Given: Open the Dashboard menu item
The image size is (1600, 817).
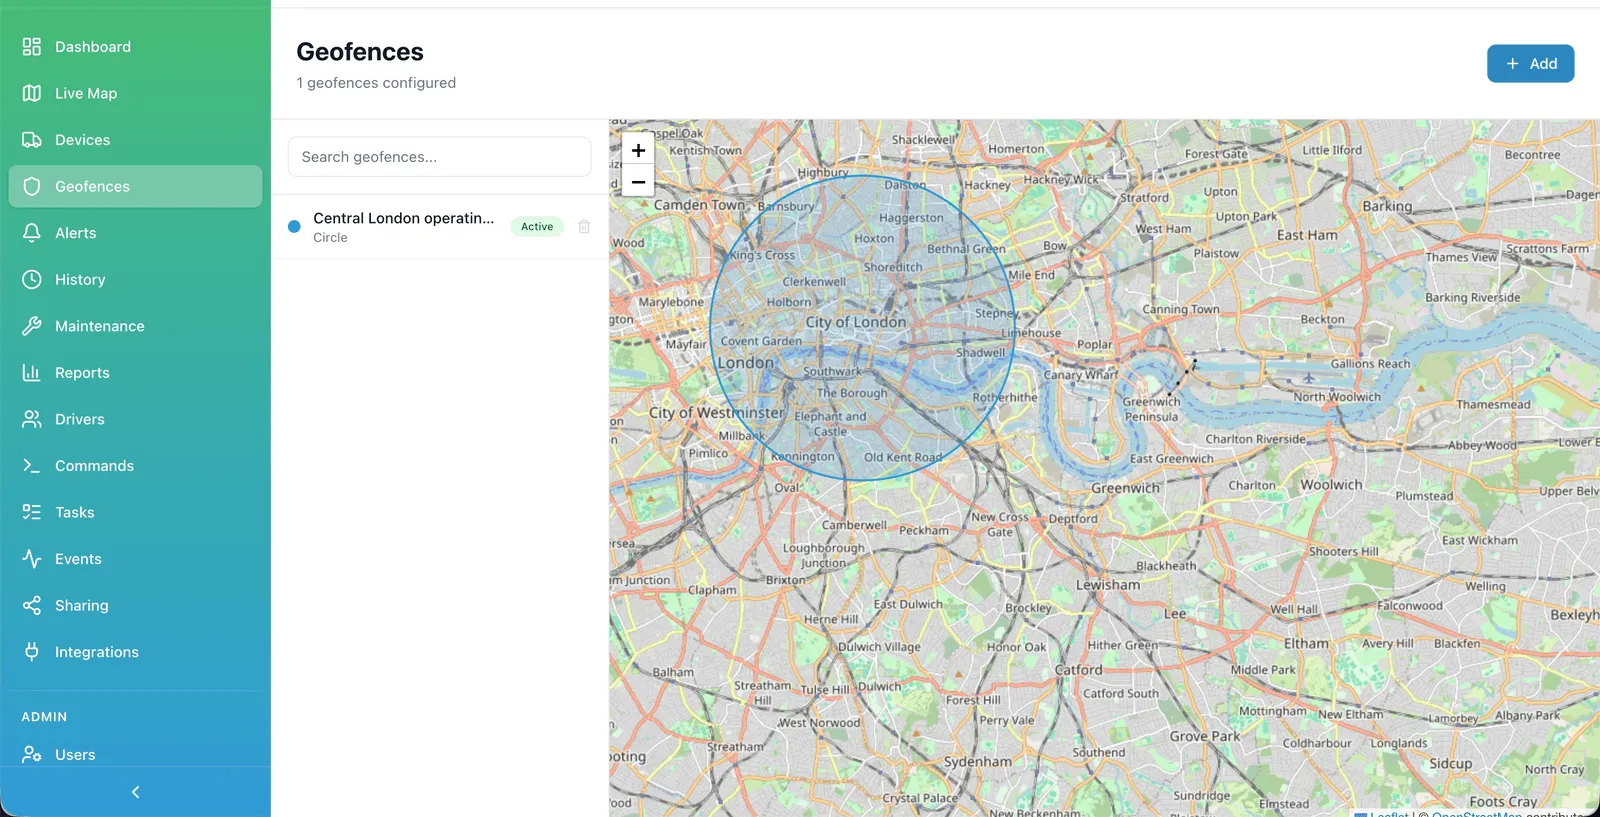Looking at the screenshot, I should pyautogui.click(x=135, y=47).
